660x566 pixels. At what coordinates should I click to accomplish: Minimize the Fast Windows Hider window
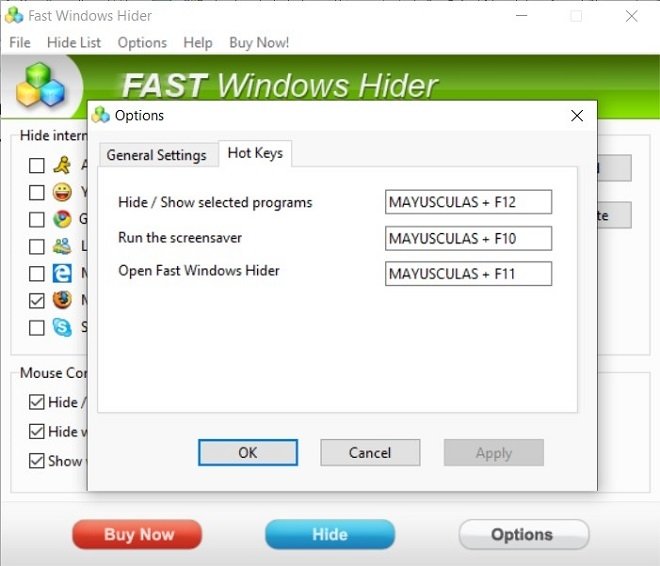point(522,16)
